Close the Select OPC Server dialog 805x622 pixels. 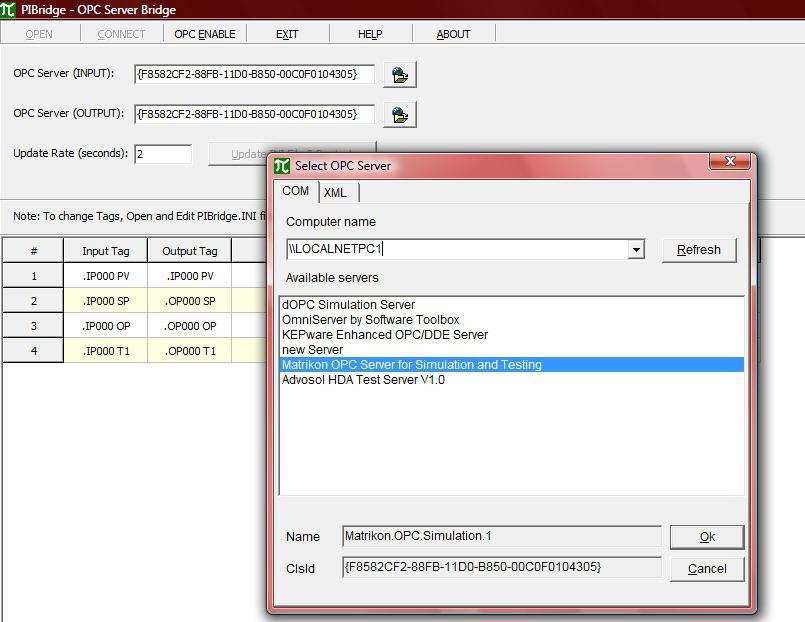point(730,161)
